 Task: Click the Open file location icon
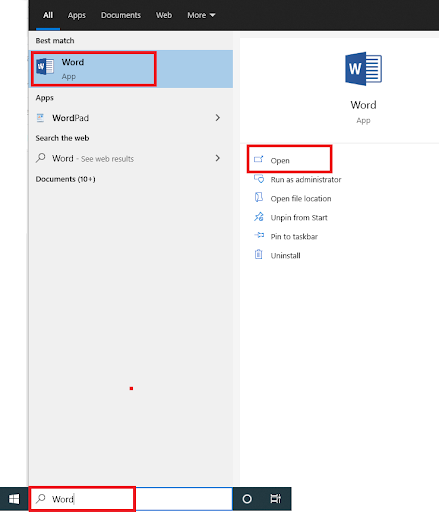tap(259, 198)
